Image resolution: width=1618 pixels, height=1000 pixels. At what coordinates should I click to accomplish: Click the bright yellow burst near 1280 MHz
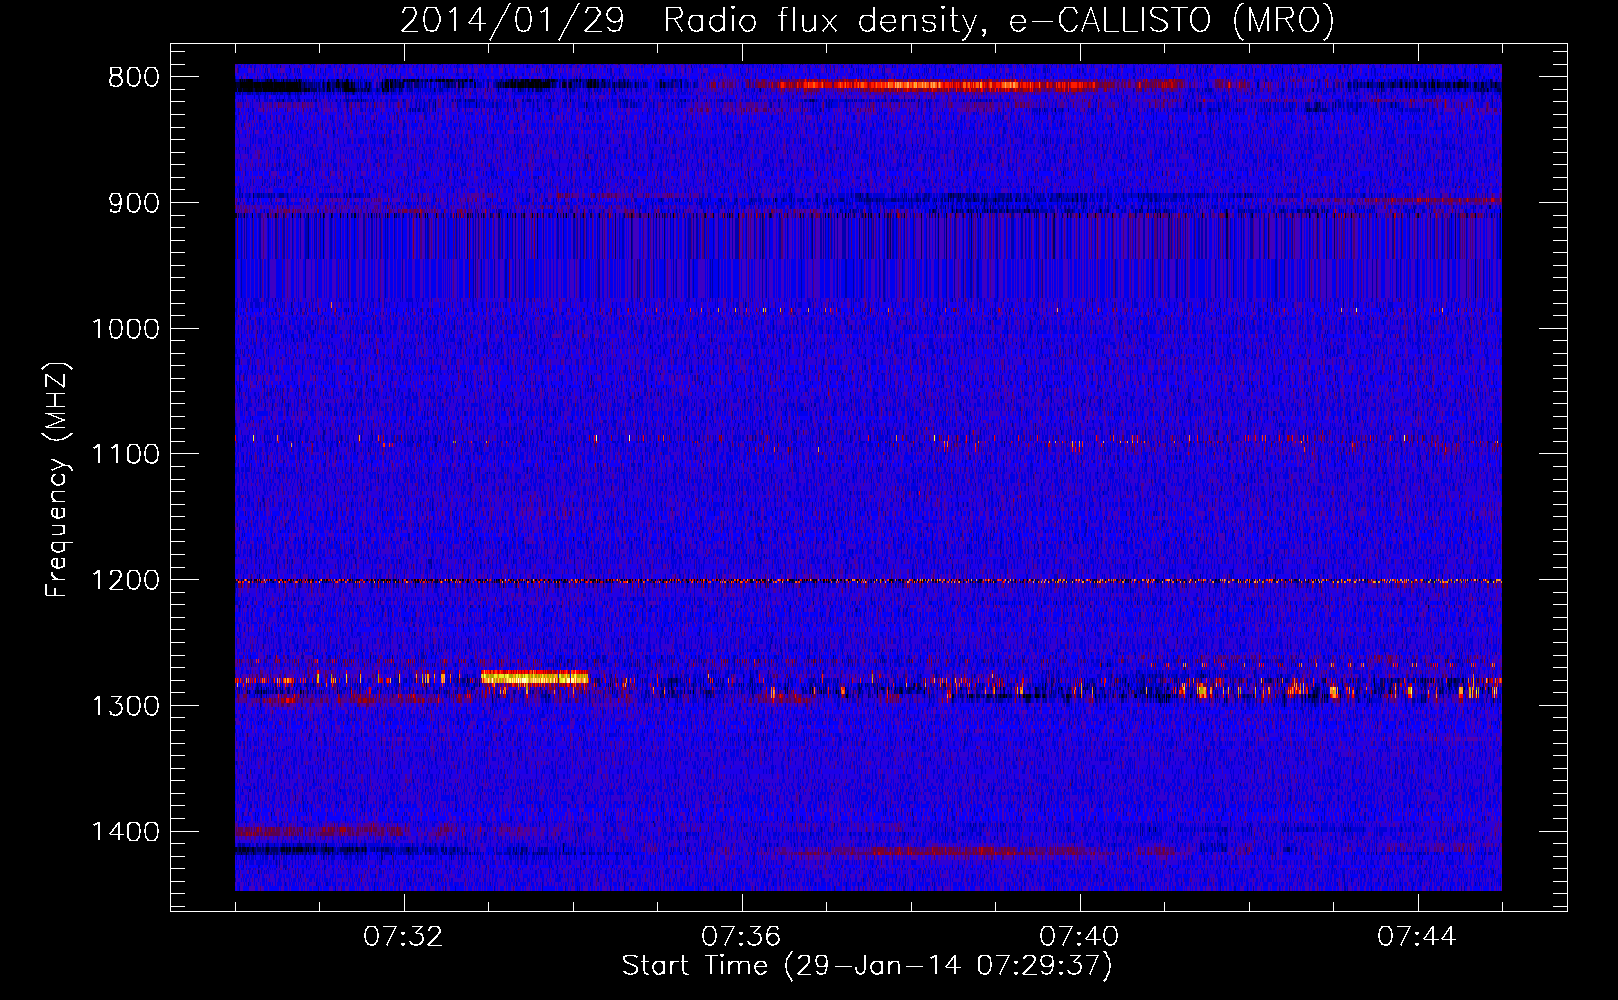pos(534,677)
